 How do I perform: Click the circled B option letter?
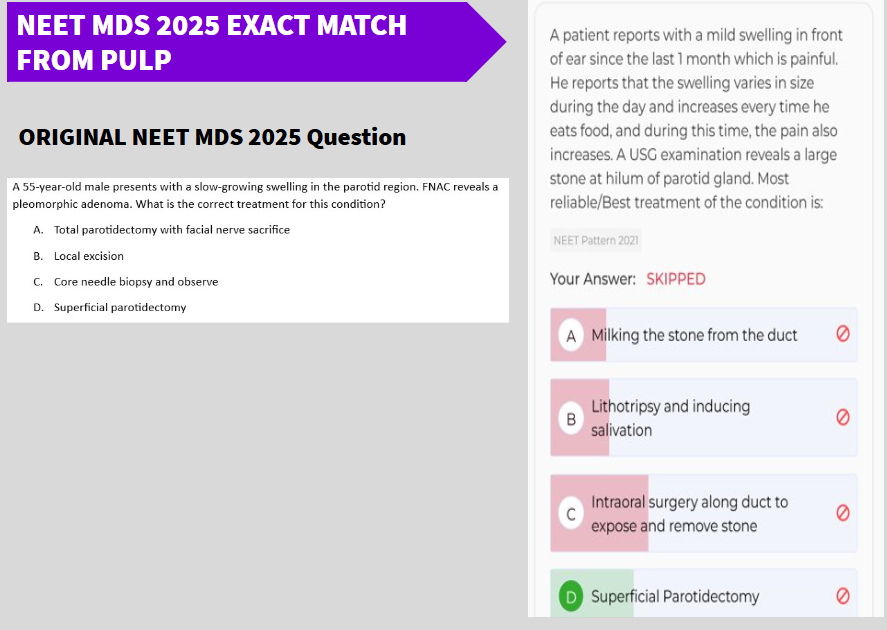click(x=571, y=418)
